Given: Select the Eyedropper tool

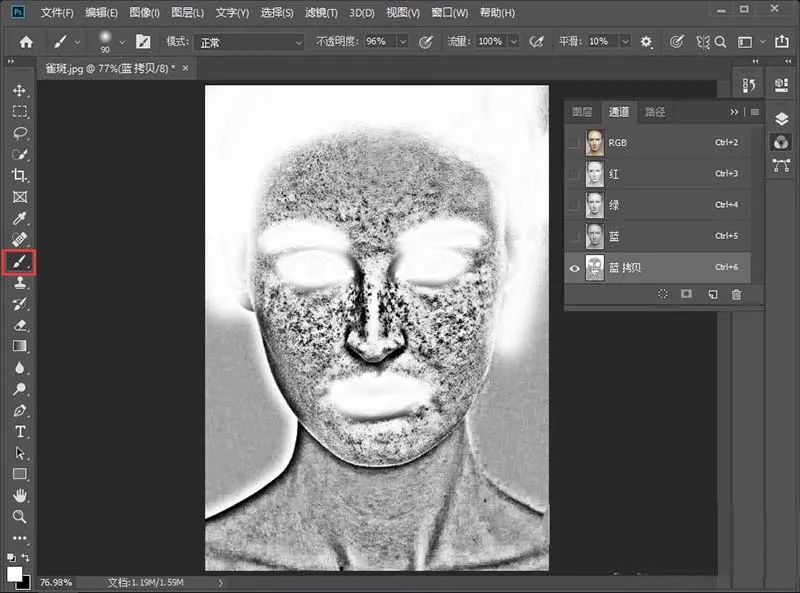Looking at the screenshot, I should click(19, 218).
